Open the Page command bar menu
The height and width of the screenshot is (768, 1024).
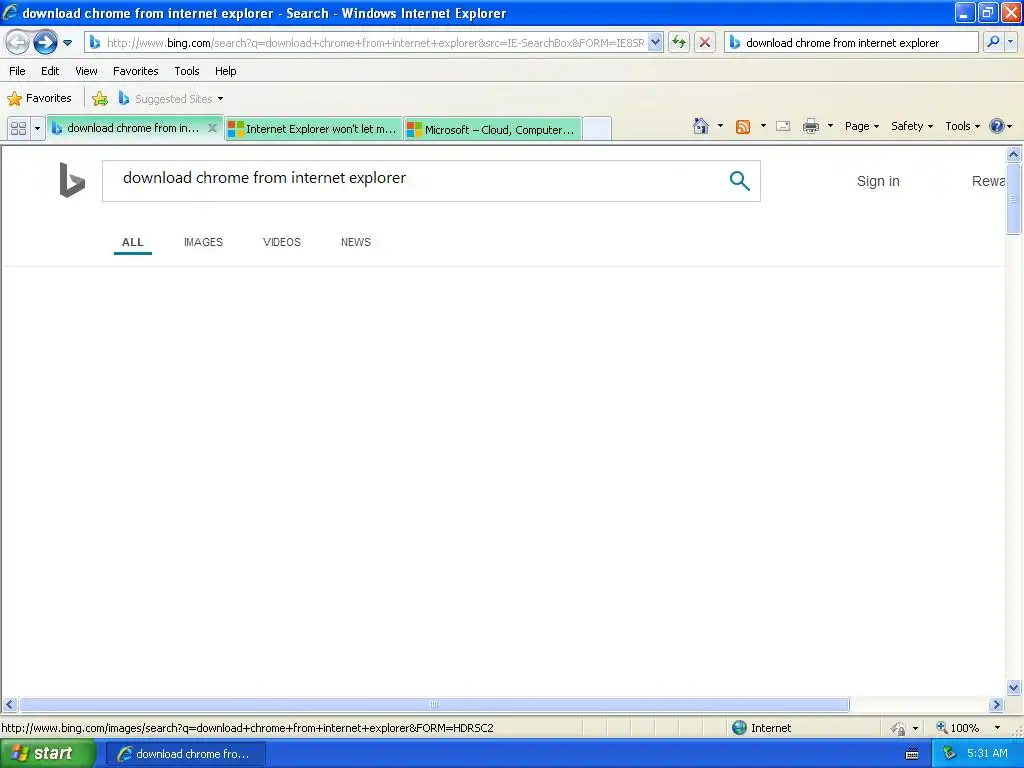(x=861, y=126)
